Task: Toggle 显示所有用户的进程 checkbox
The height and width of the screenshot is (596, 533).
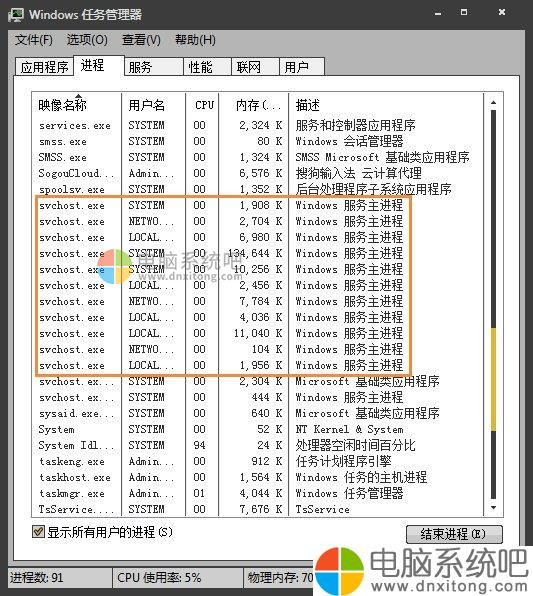Action: pyautogui.click(x=38, y=531)
